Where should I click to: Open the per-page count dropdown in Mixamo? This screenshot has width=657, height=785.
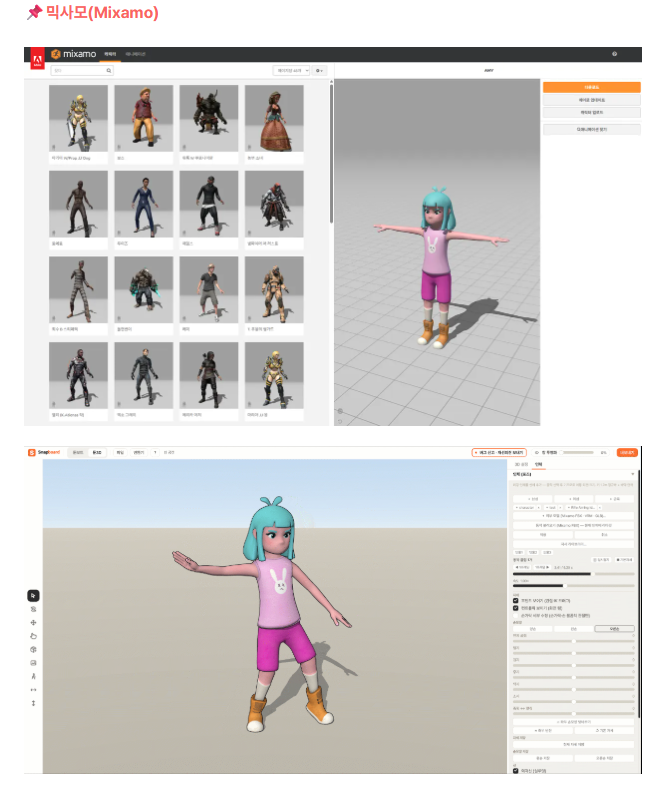(x=291, y=71)
